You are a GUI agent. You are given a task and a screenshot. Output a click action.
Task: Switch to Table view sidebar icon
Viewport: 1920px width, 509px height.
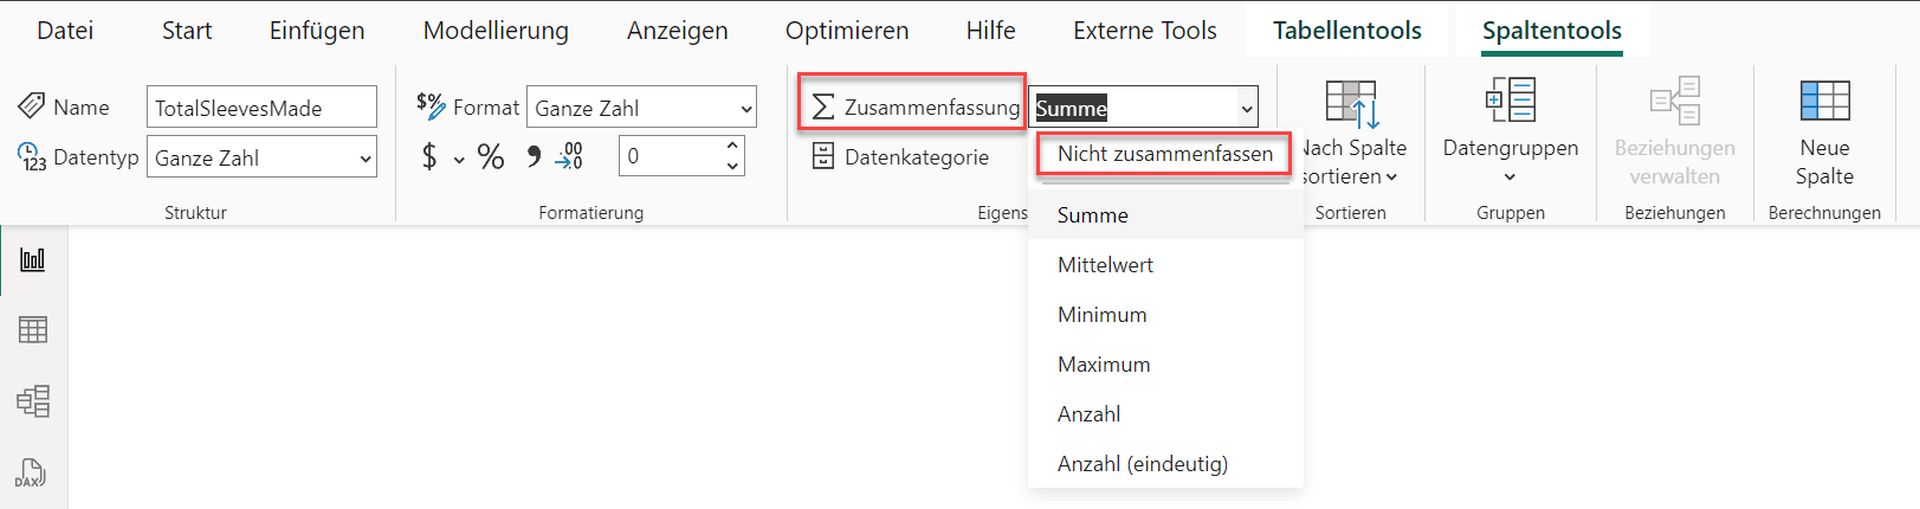[33, 330]
